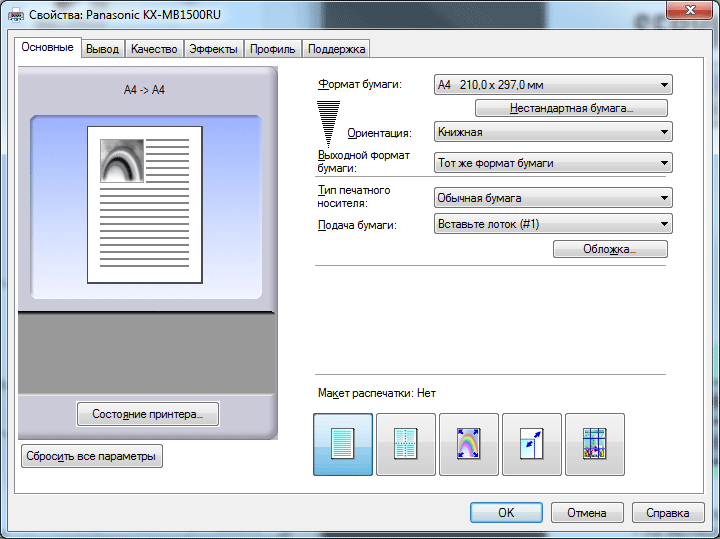
Task: Click the Нестандартная бумага button
Action: (571, 108)
